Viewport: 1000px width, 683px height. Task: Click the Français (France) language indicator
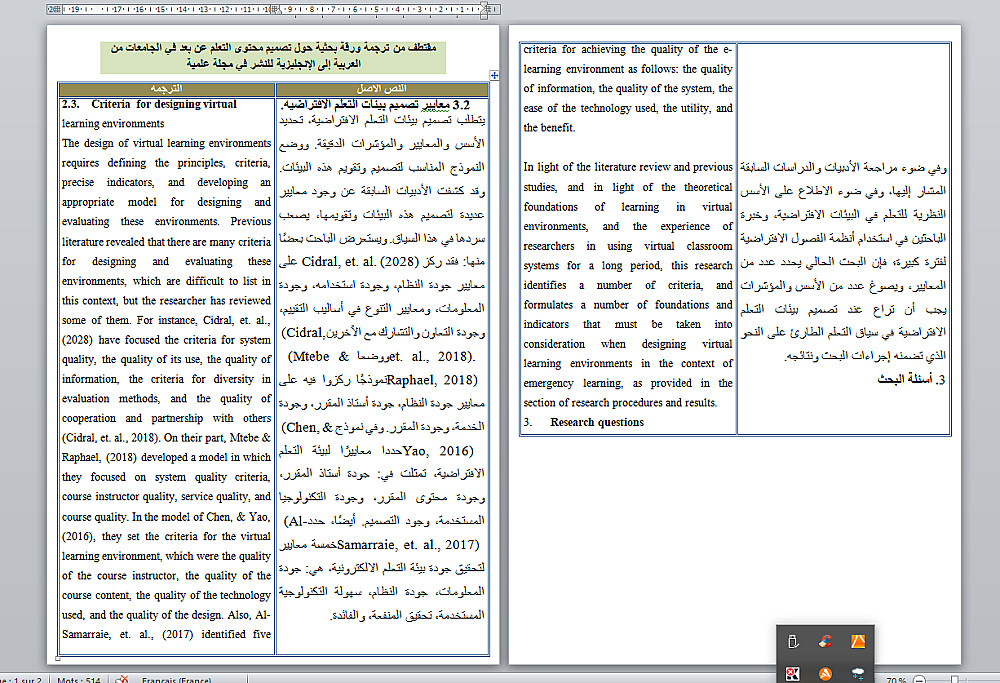(x=177, y=680)
